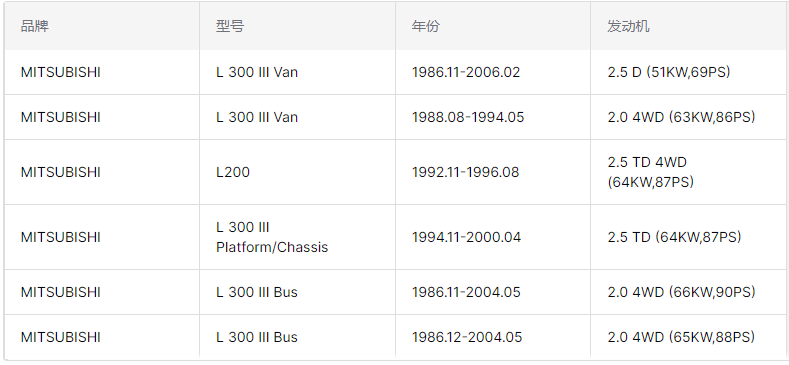Viewport: 789px width, 365px height.
Task: Select the 2.0 4WD (65KW,88PS) engine cell
Action: 681,337
